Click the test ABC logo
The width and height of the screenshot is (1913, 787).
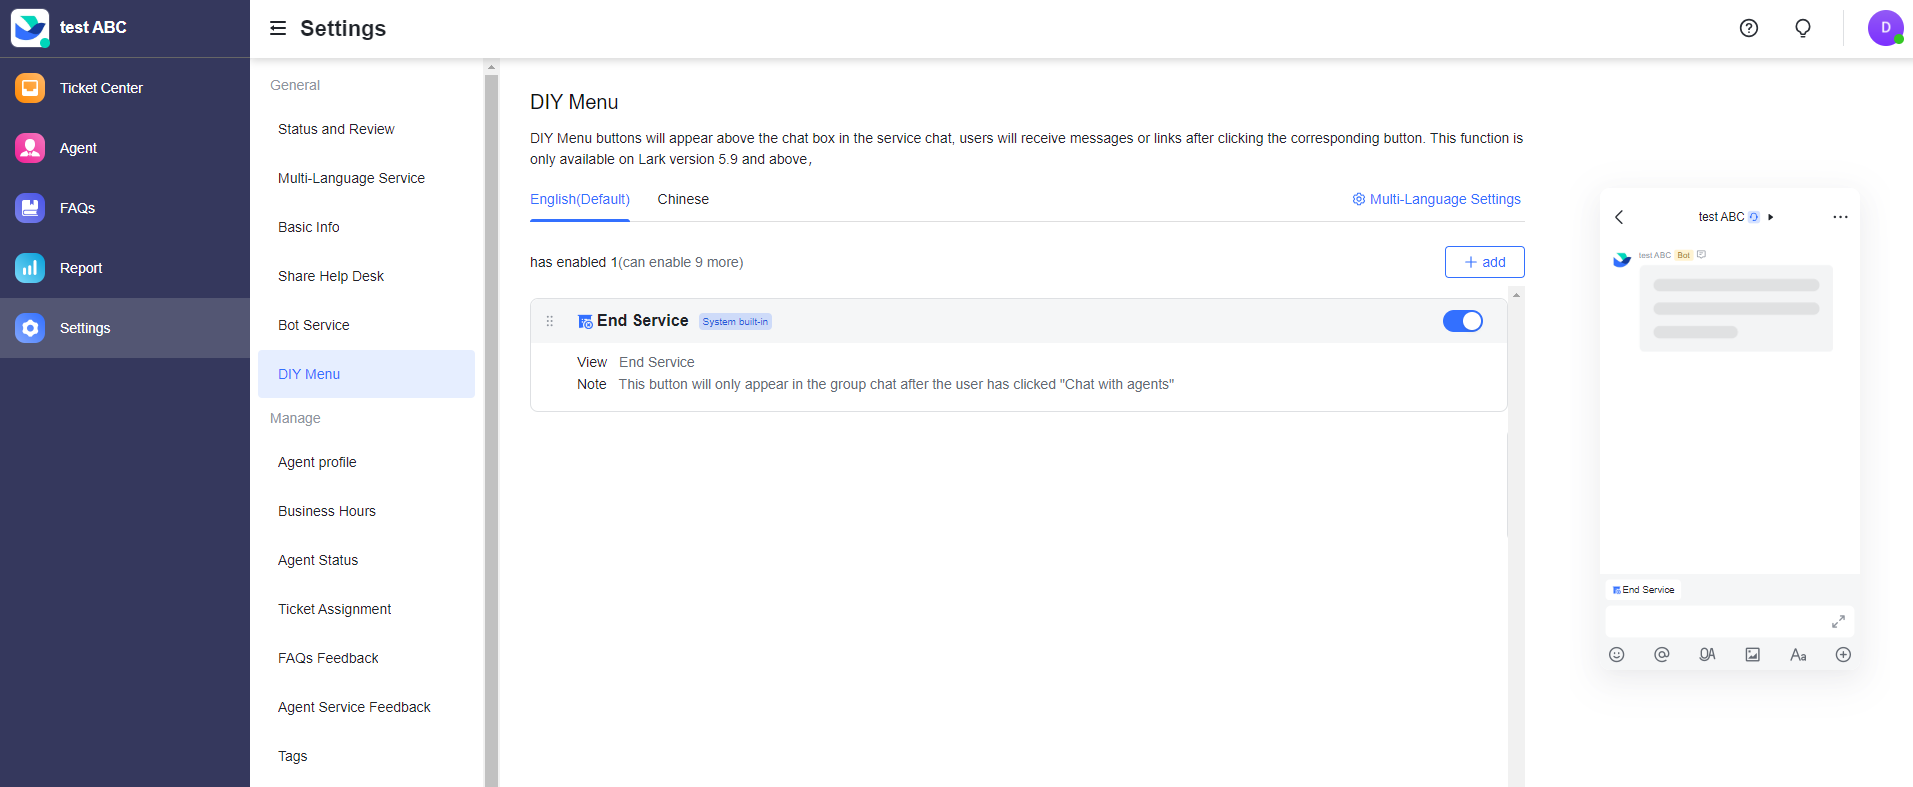coord(30,28)
